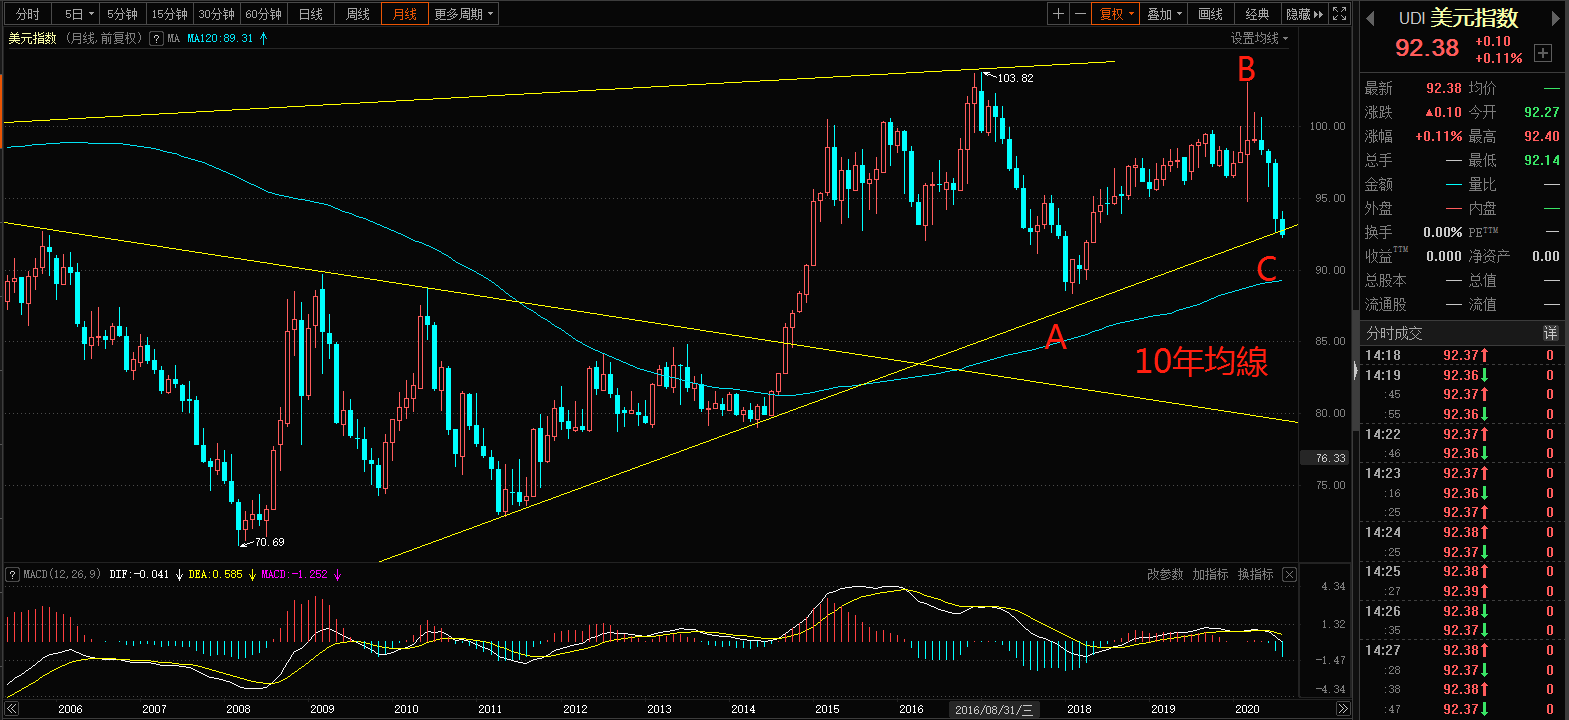Enter fullscreen chart mode
The image size is (1569, 720).
1340,14
